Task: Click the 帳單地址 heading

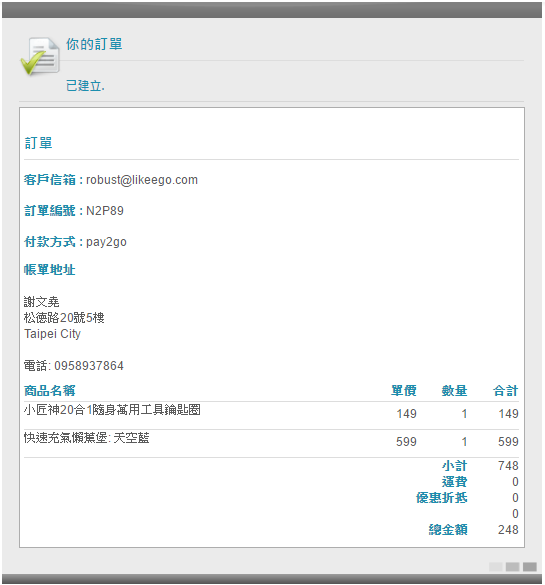Action: click(x=50, y=269)
